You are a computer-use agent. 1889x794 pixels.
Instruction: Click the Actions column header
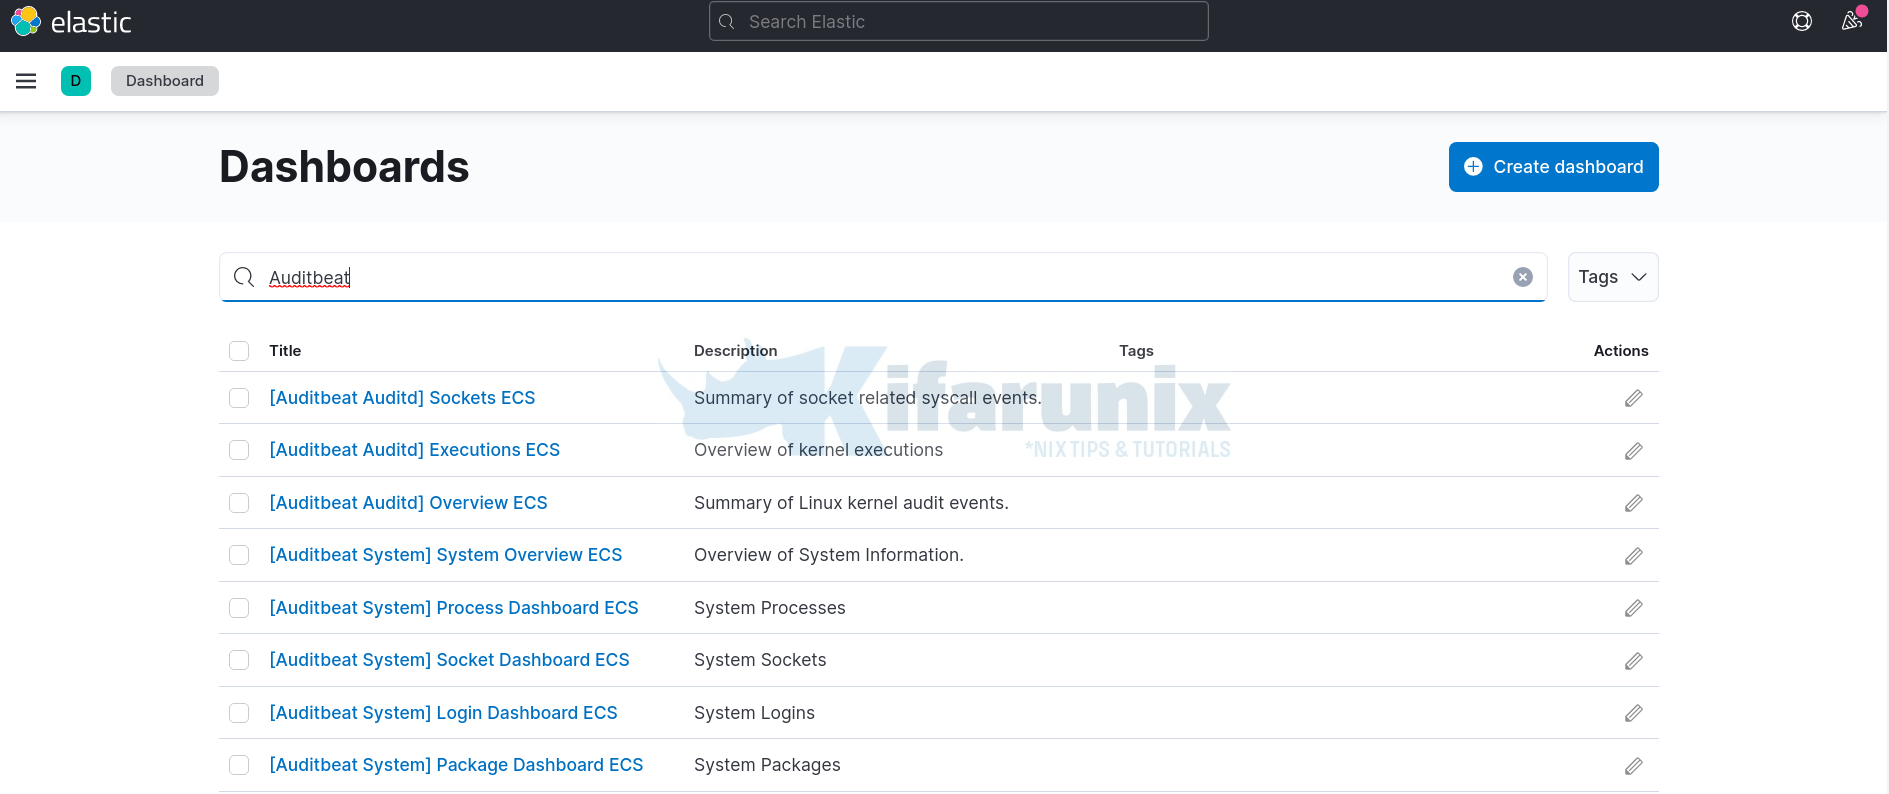[1620, 351]
